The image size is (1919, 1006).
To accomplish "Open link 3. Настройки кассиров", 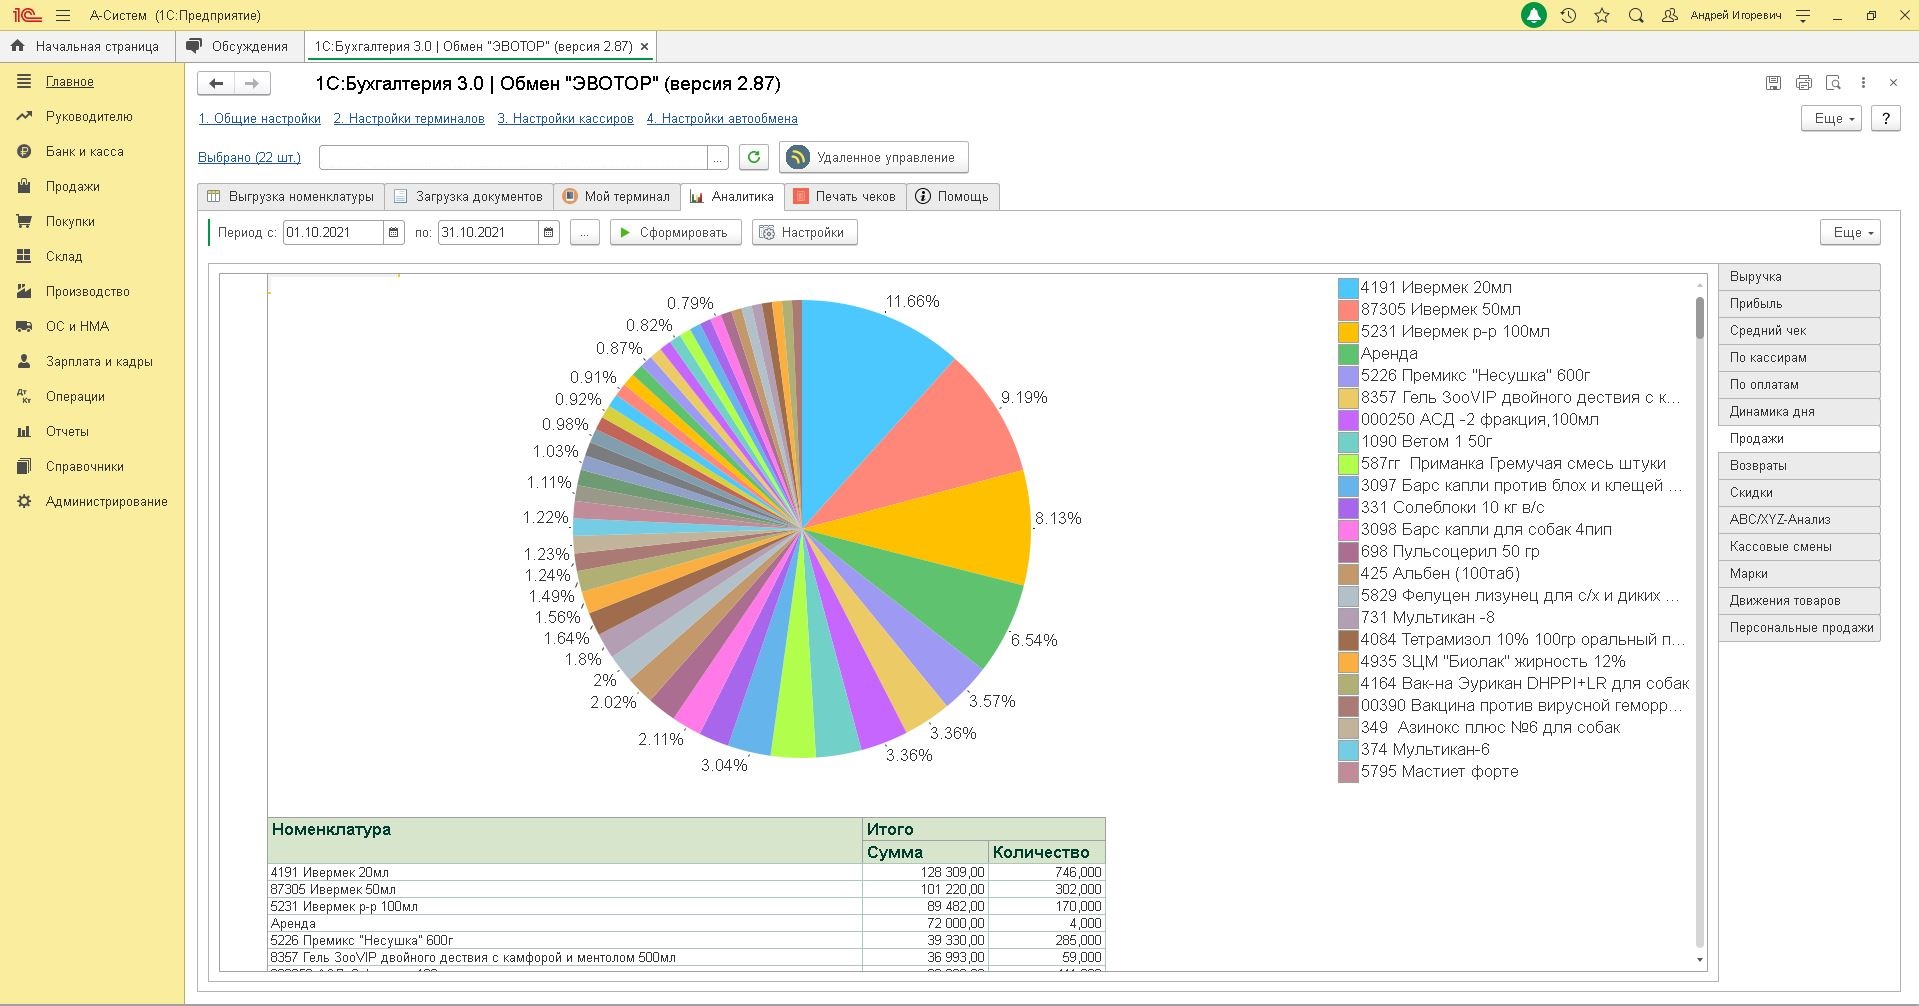I will [566, 119].
